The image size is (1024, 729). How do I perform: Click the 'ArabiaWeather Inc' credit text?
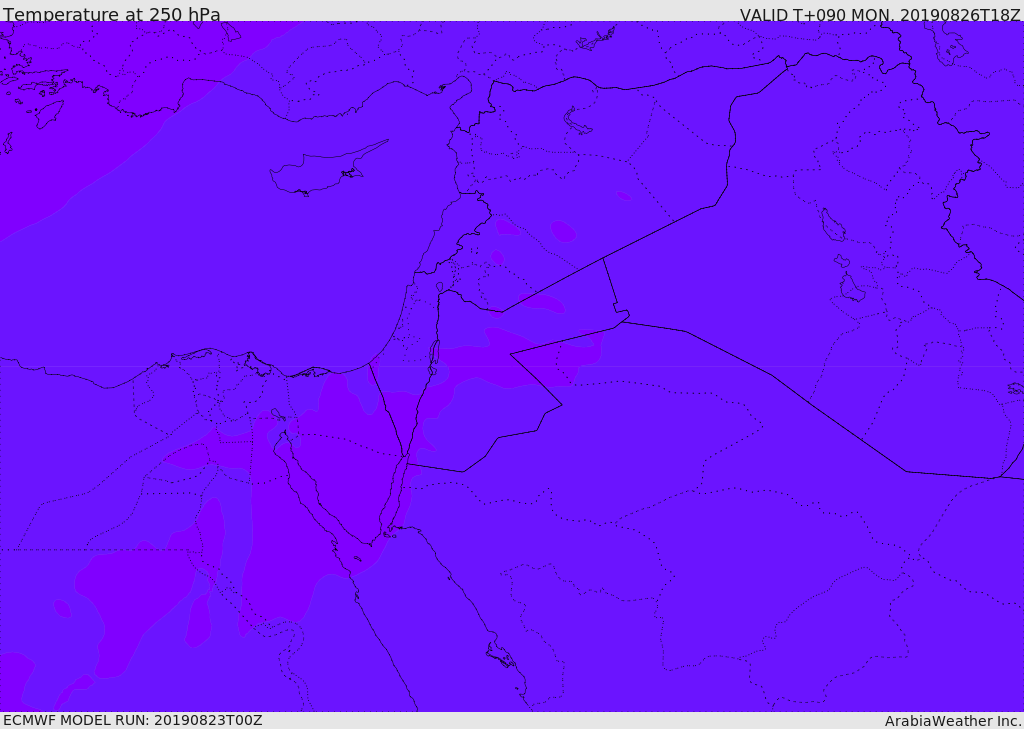953,721
